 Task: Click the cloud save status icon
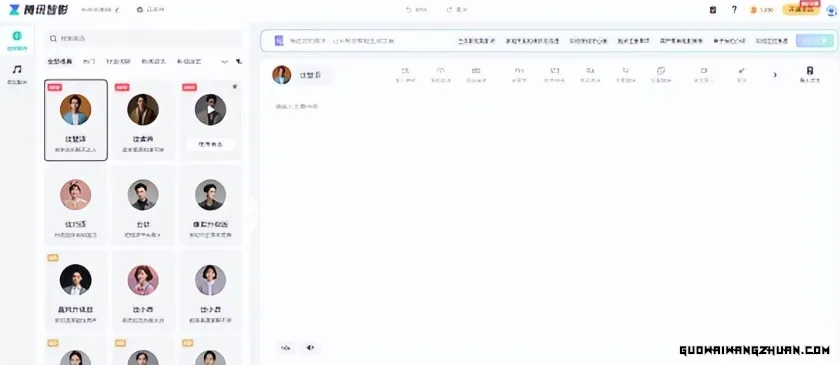click(x=140, y=10)
